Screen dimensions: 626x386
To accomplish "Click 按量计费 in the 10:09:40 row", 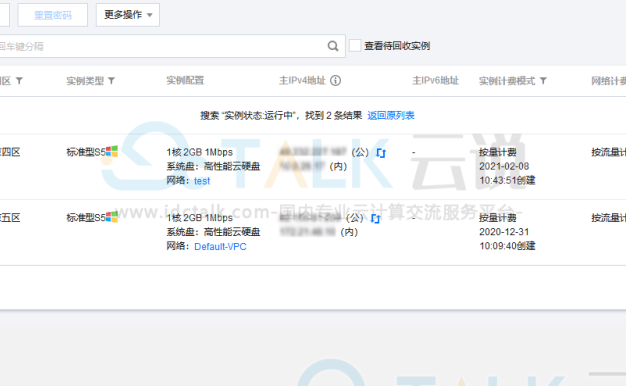I will [498, 218].
